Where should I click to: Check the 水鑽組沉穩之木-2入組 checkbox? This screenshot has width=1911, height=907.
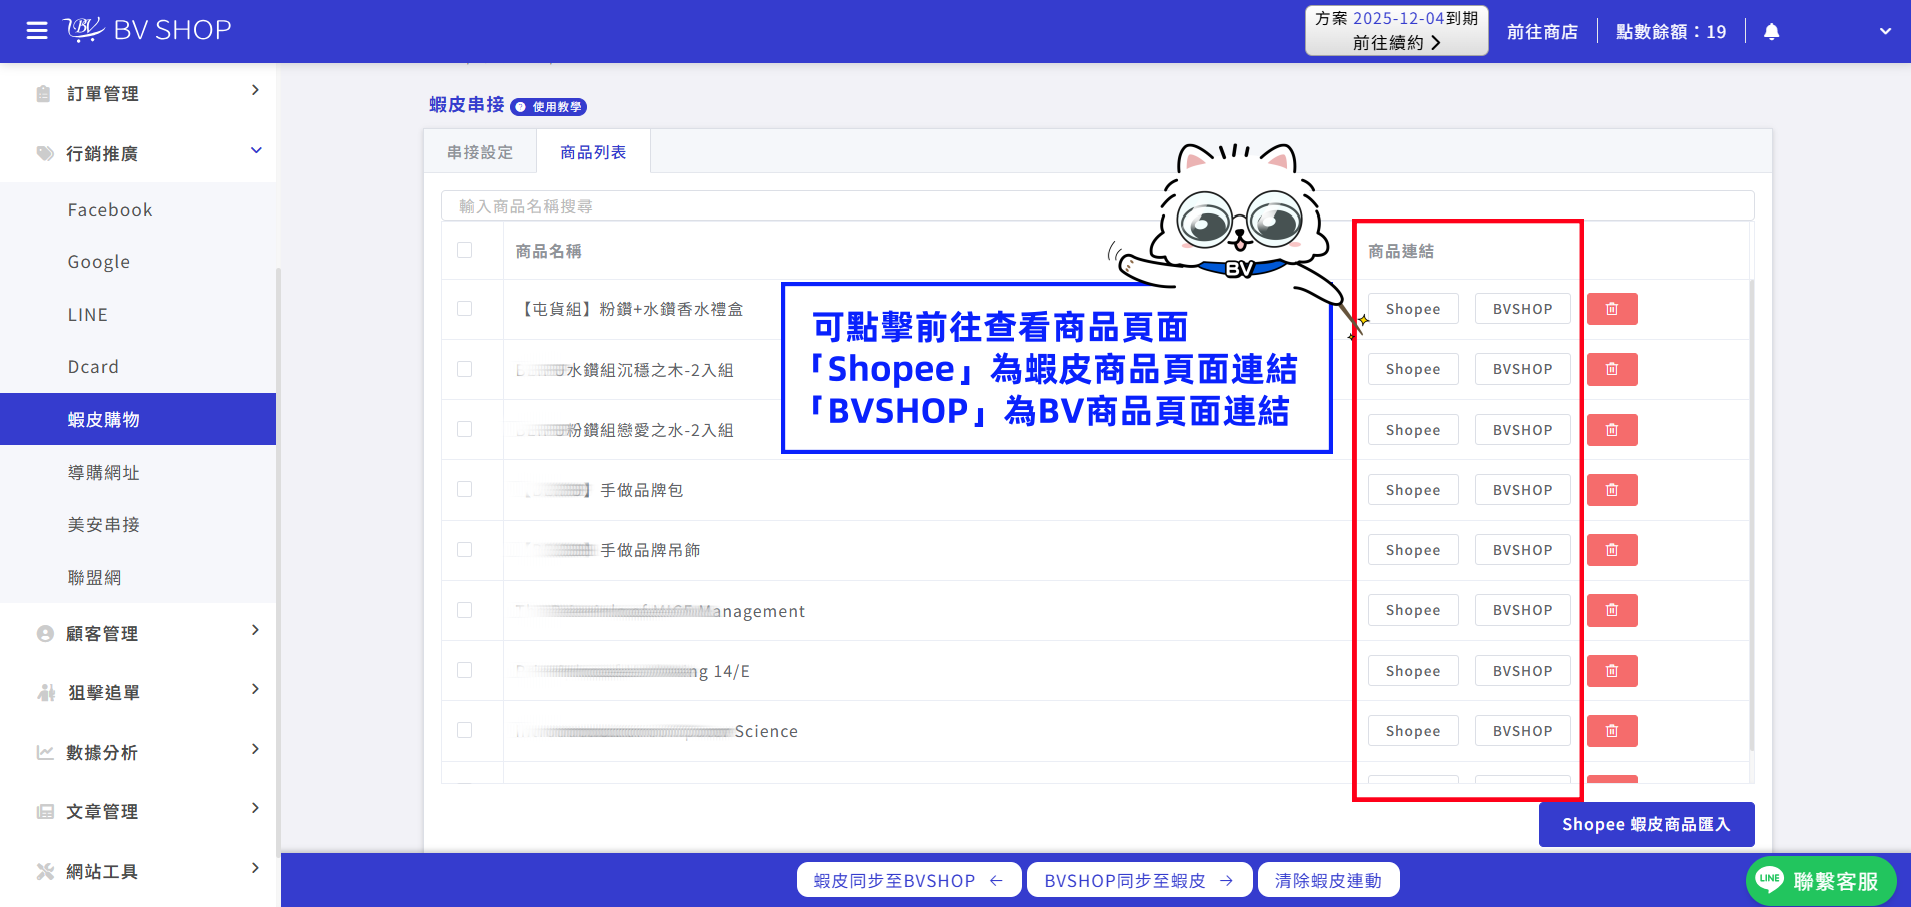pyautogui.click(x=464, y=369)
